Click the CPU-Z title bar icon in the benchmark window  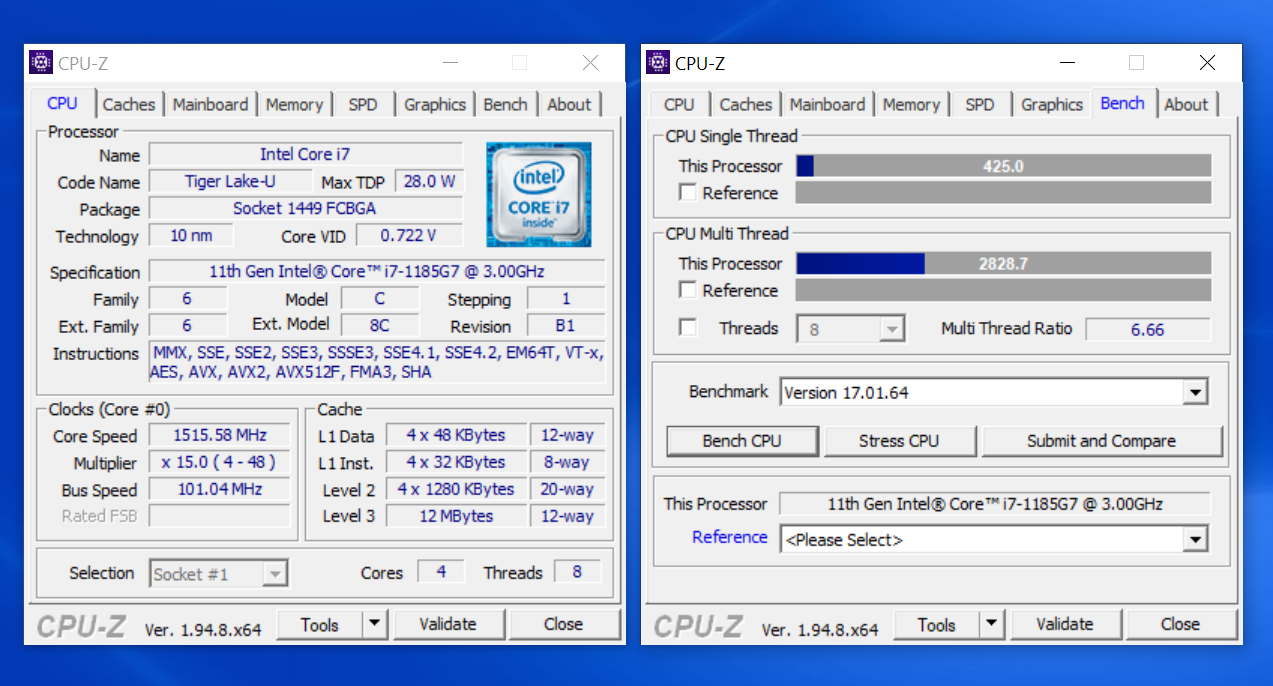[x=658, y=63]
